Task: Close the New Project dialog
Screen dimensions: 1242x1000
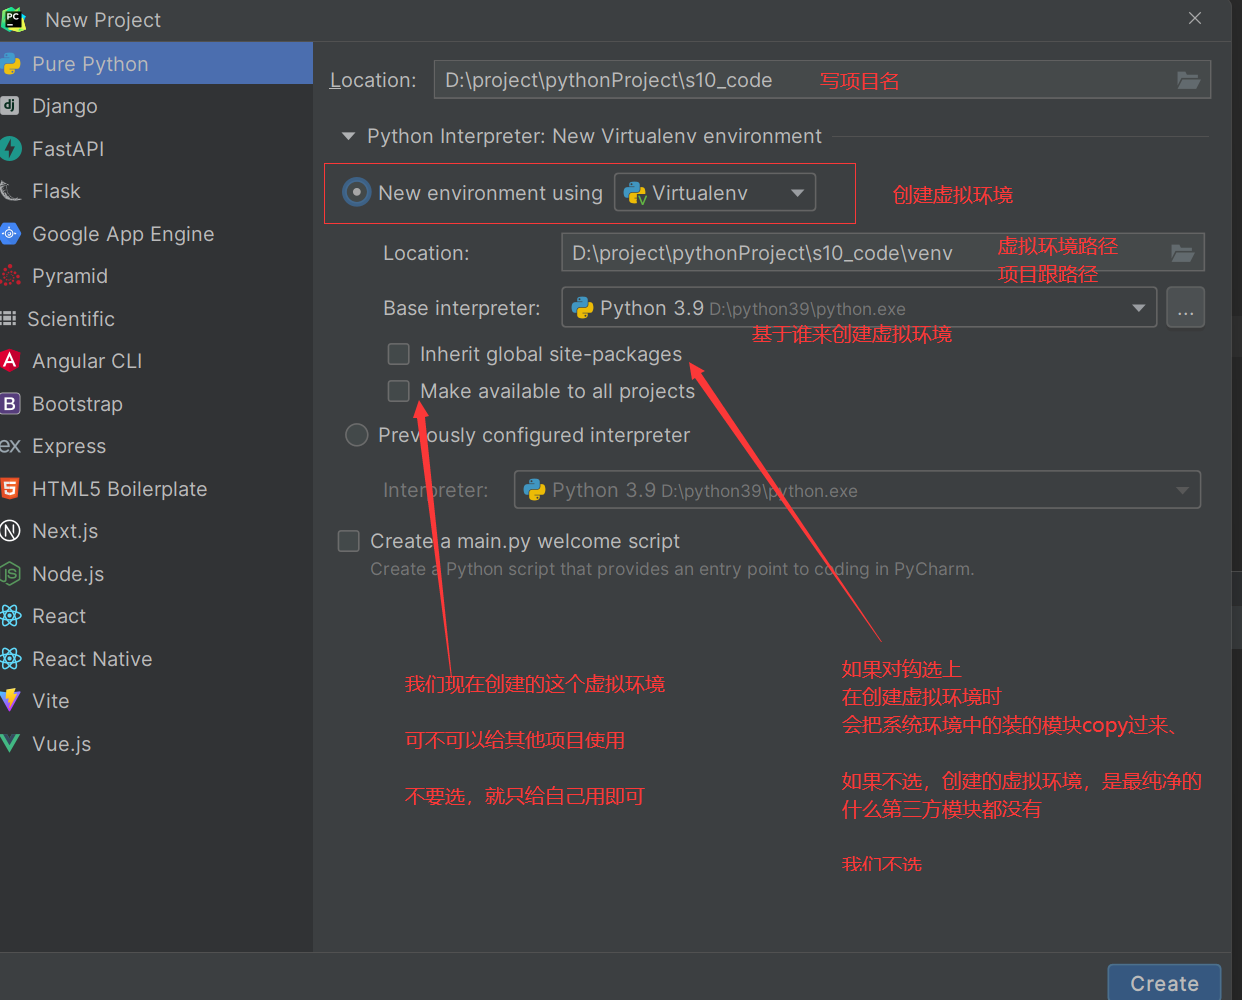Action: click(x=1195, y=18)
